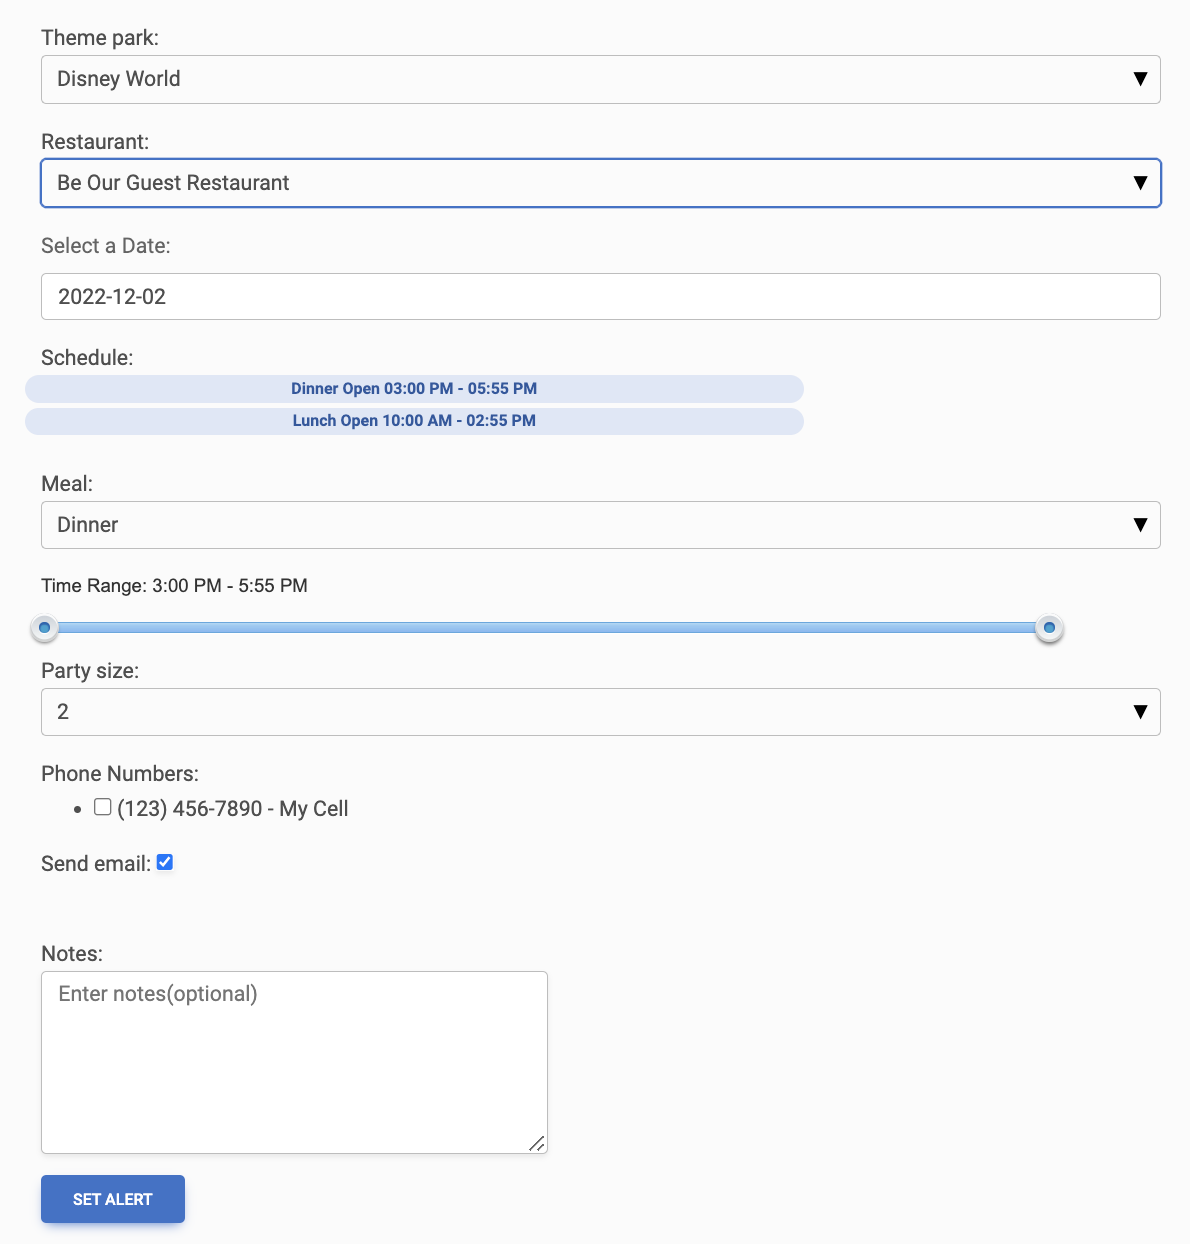Select the Dinner Open 03:00 PM schedule bar

click(x=414, y=389)
